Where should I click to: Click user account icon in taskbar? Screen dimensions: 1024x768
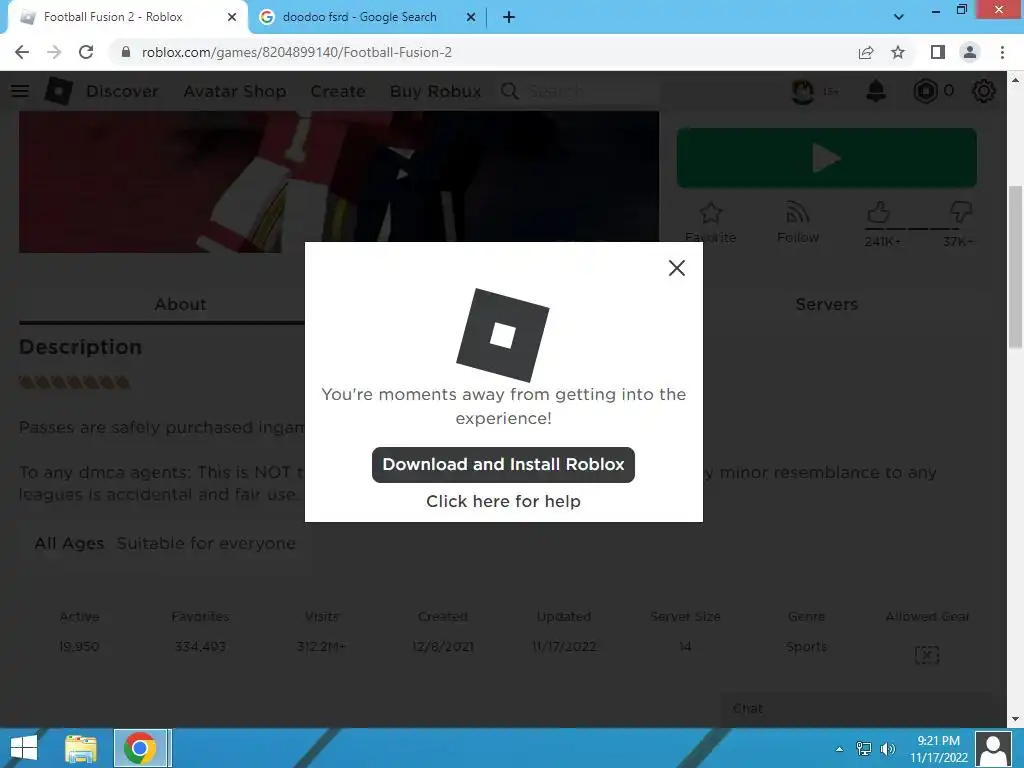coord(994,749)
